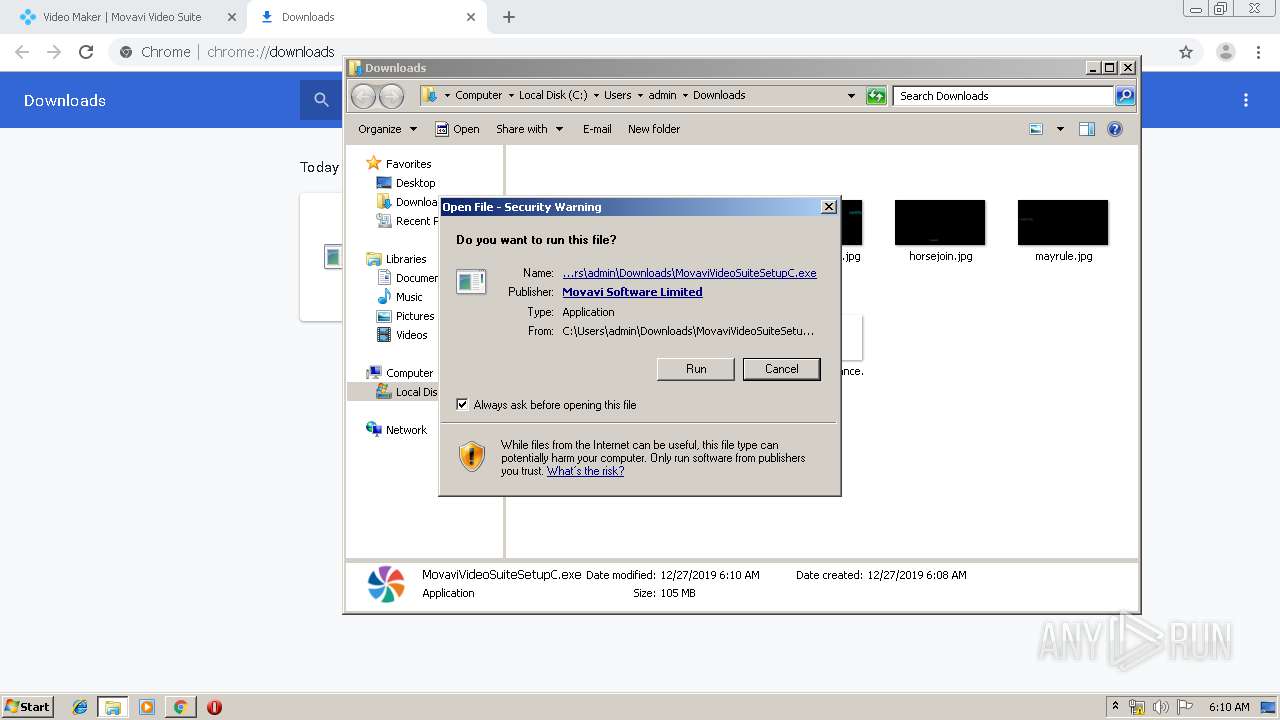Viewport: 1280px width, 720px height.
Task: Click the network tray icon
Action: tap(1137, 707)
